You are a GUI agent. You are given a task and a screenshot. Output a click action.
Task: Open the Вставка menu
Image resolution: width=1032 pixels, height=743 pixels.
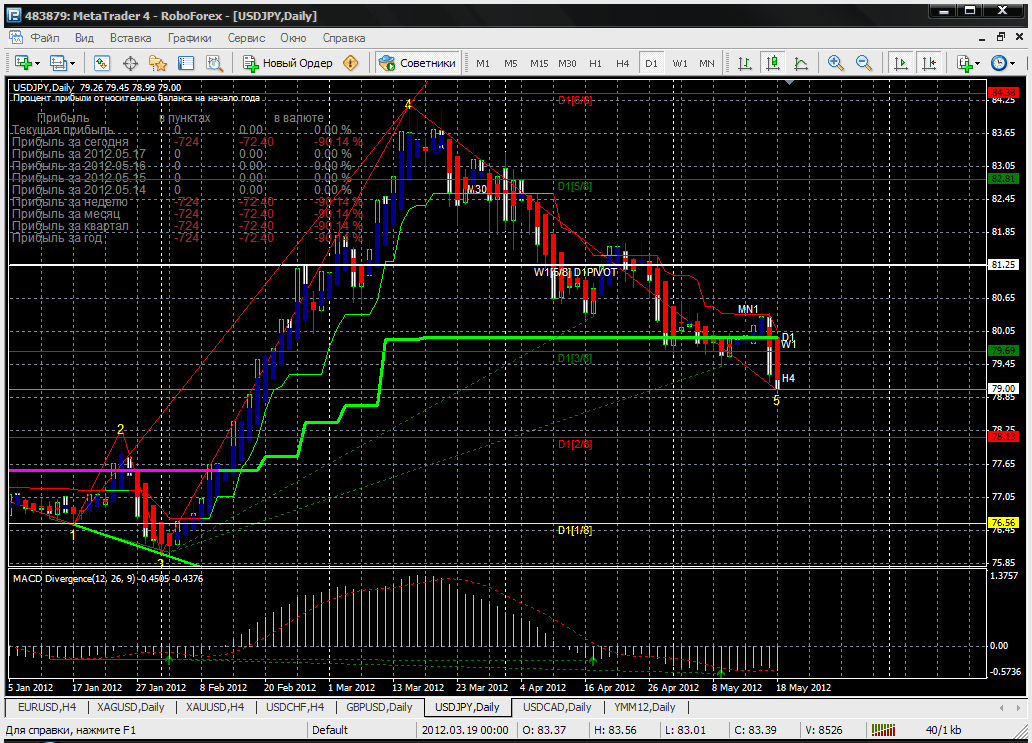(x=130, y=38)
